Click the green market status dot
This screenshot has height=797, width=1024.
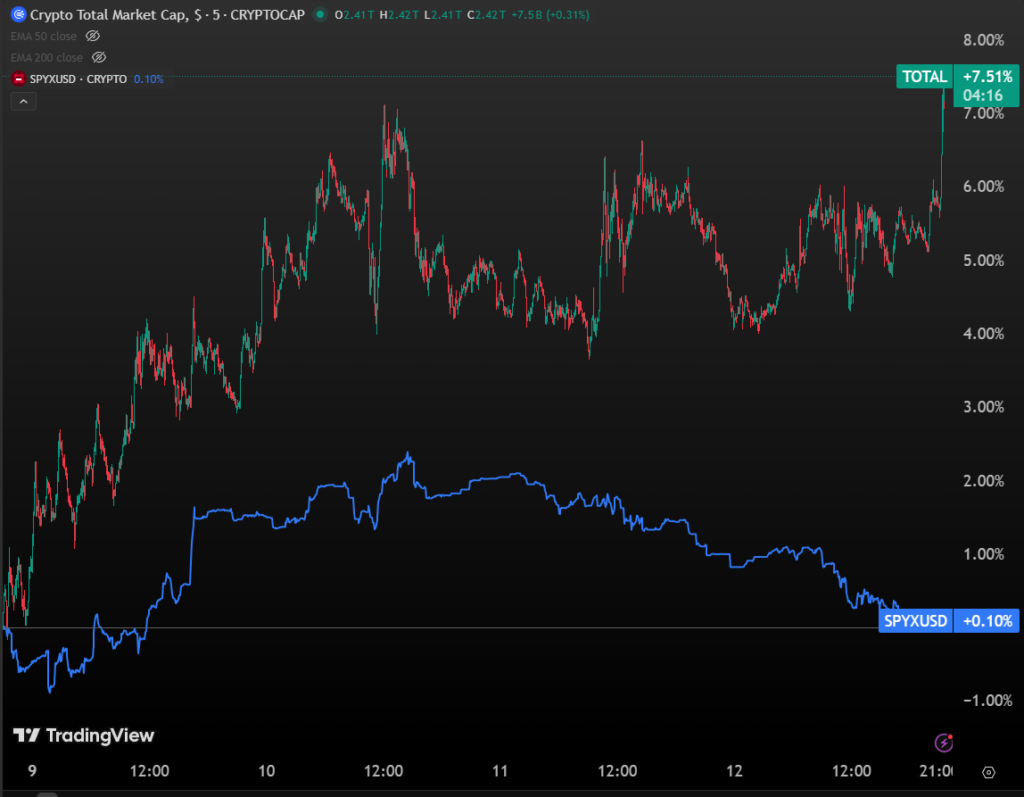pos(319,15)
